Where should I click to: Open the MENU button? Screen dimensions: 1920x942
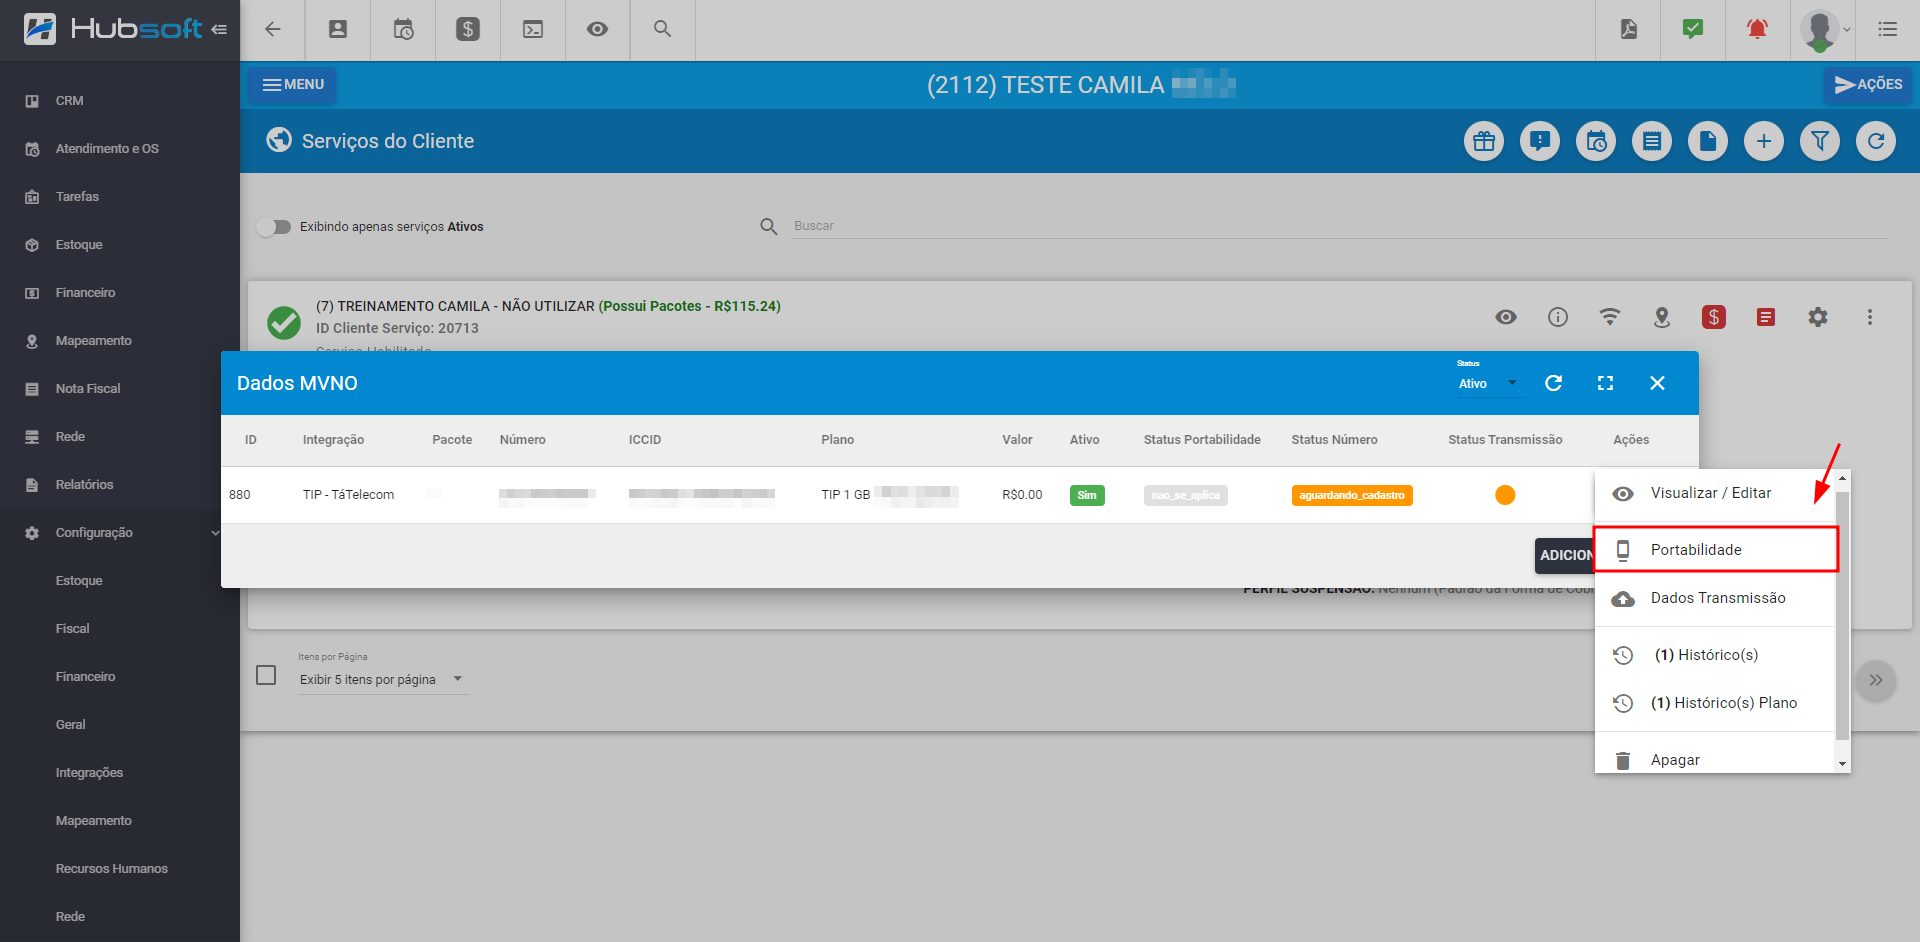pos(293,85)
